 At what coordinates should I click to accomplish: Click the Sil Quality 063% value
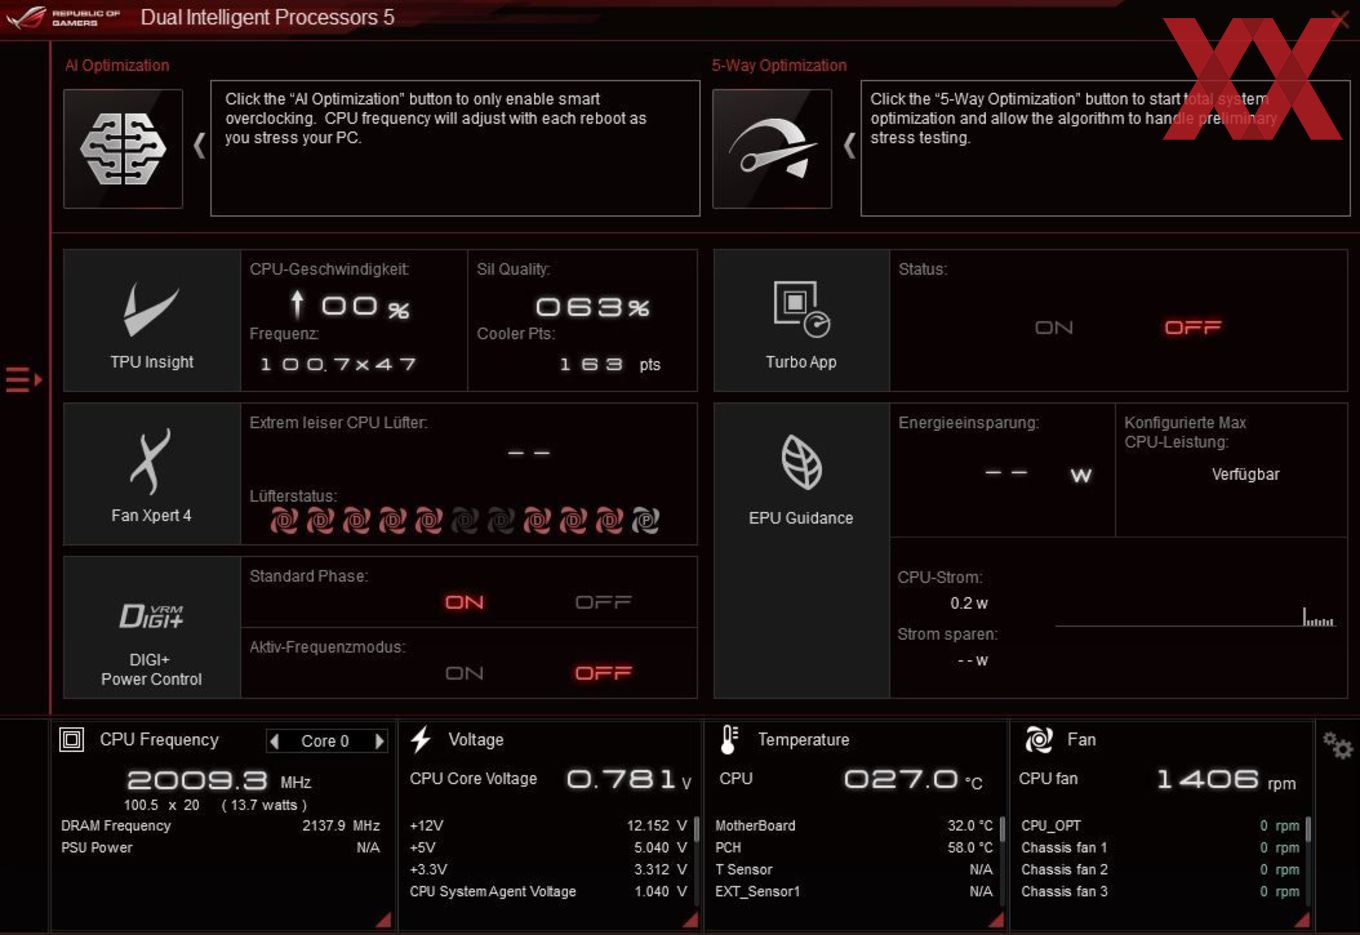[x=593, y=307]
